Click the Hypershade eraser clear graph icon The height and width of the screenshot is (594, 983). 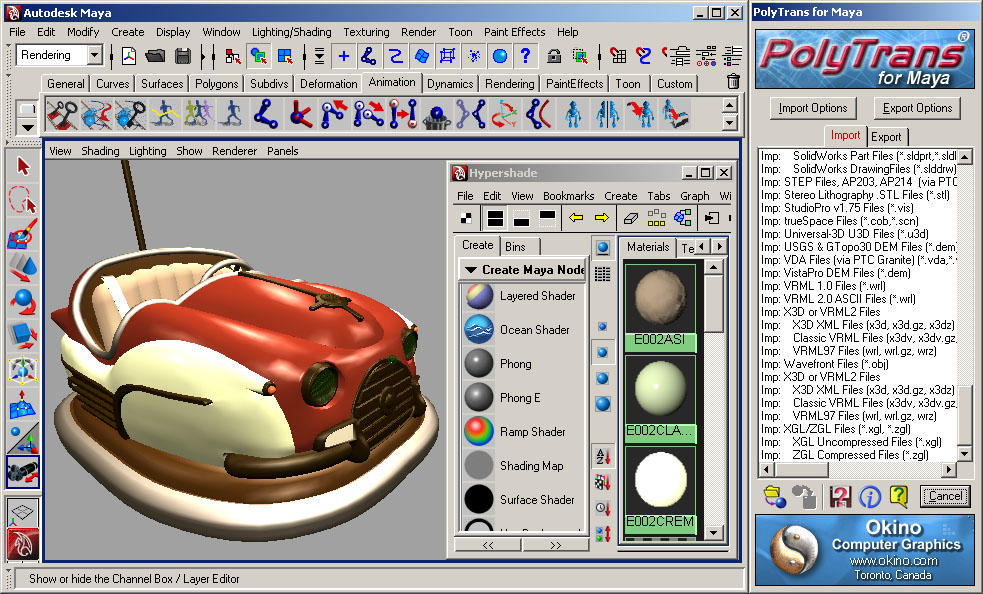point(630,218)
